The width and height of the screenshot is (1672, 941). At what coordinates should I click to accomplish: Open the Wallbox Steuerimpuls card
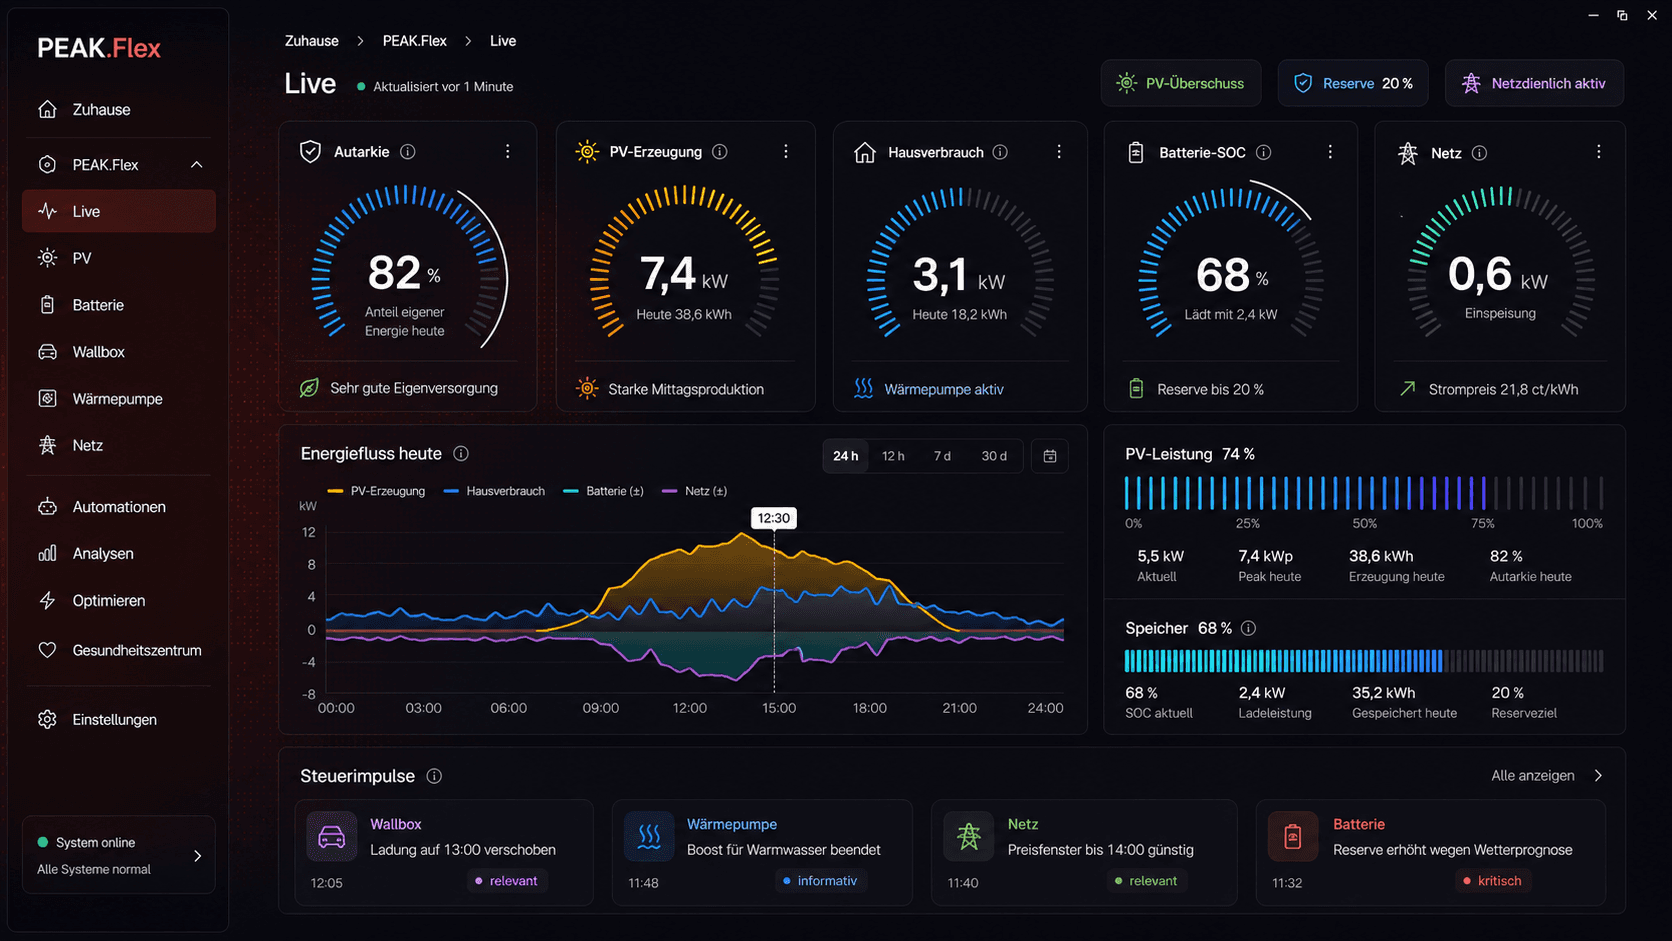[445, 853]
